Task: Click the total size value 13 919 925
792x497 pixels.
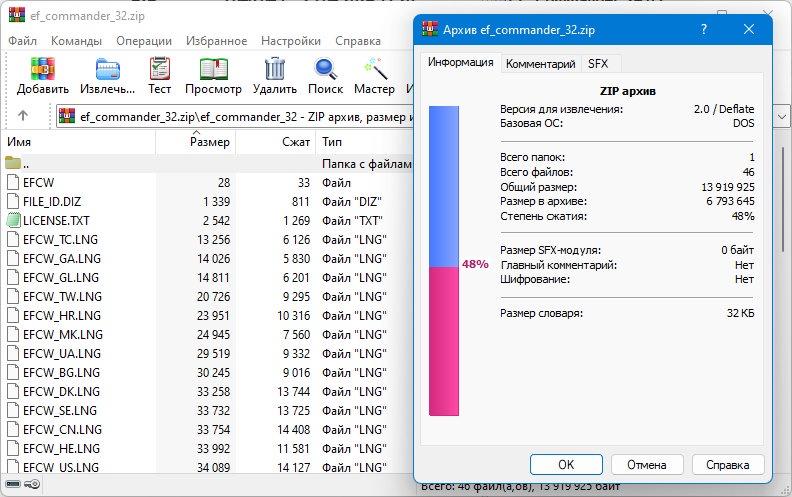Action: point(727,187)
